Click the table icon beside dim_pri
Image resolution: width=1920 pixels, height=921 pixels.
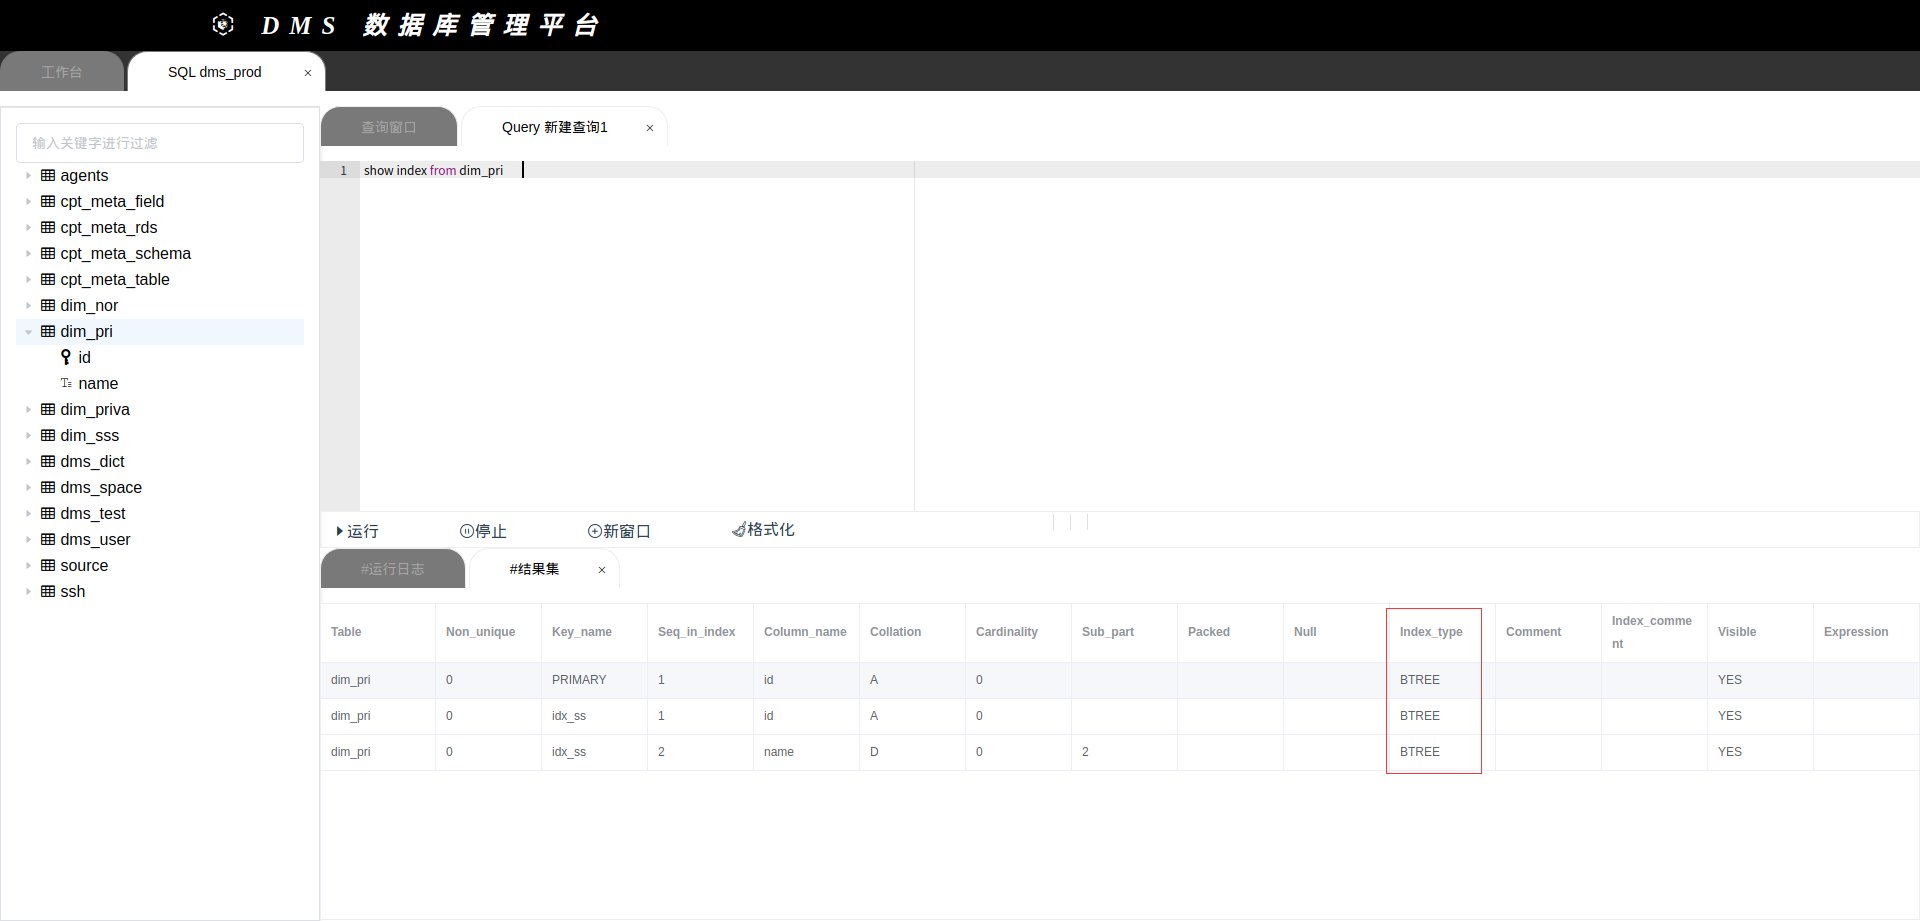48,331
